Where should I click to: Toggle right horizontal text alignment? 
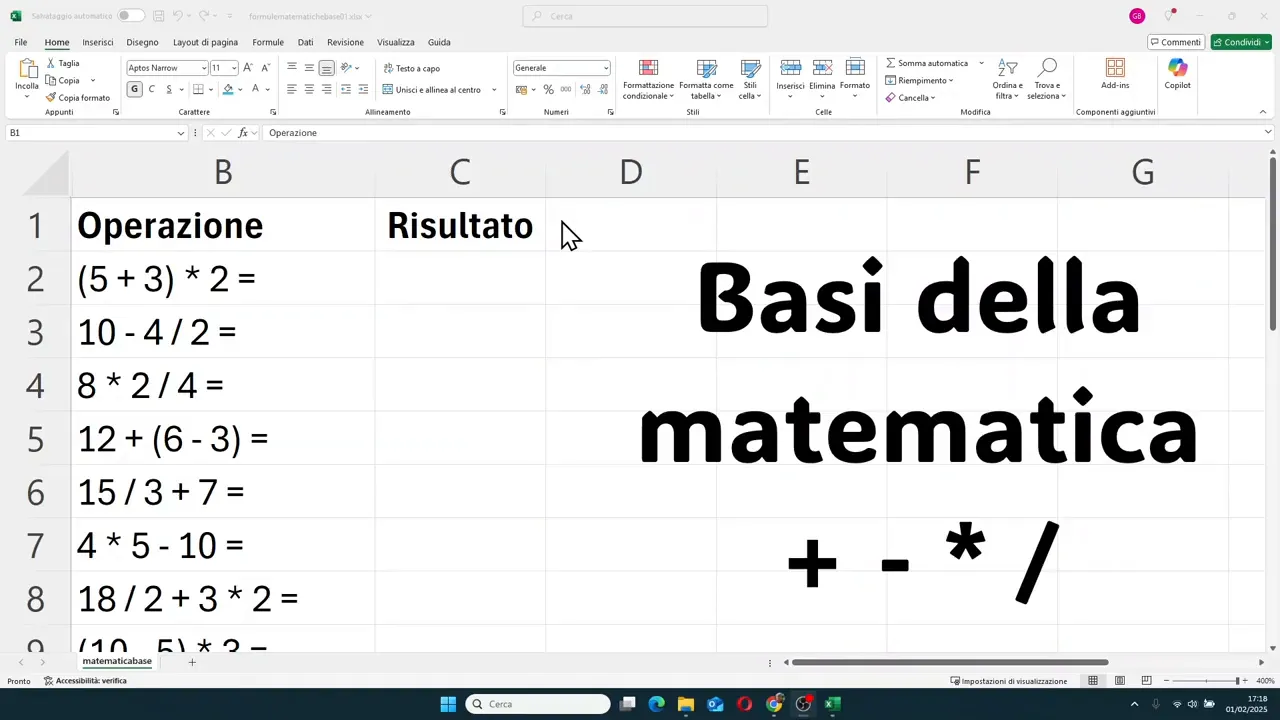(x=326, y=89)
